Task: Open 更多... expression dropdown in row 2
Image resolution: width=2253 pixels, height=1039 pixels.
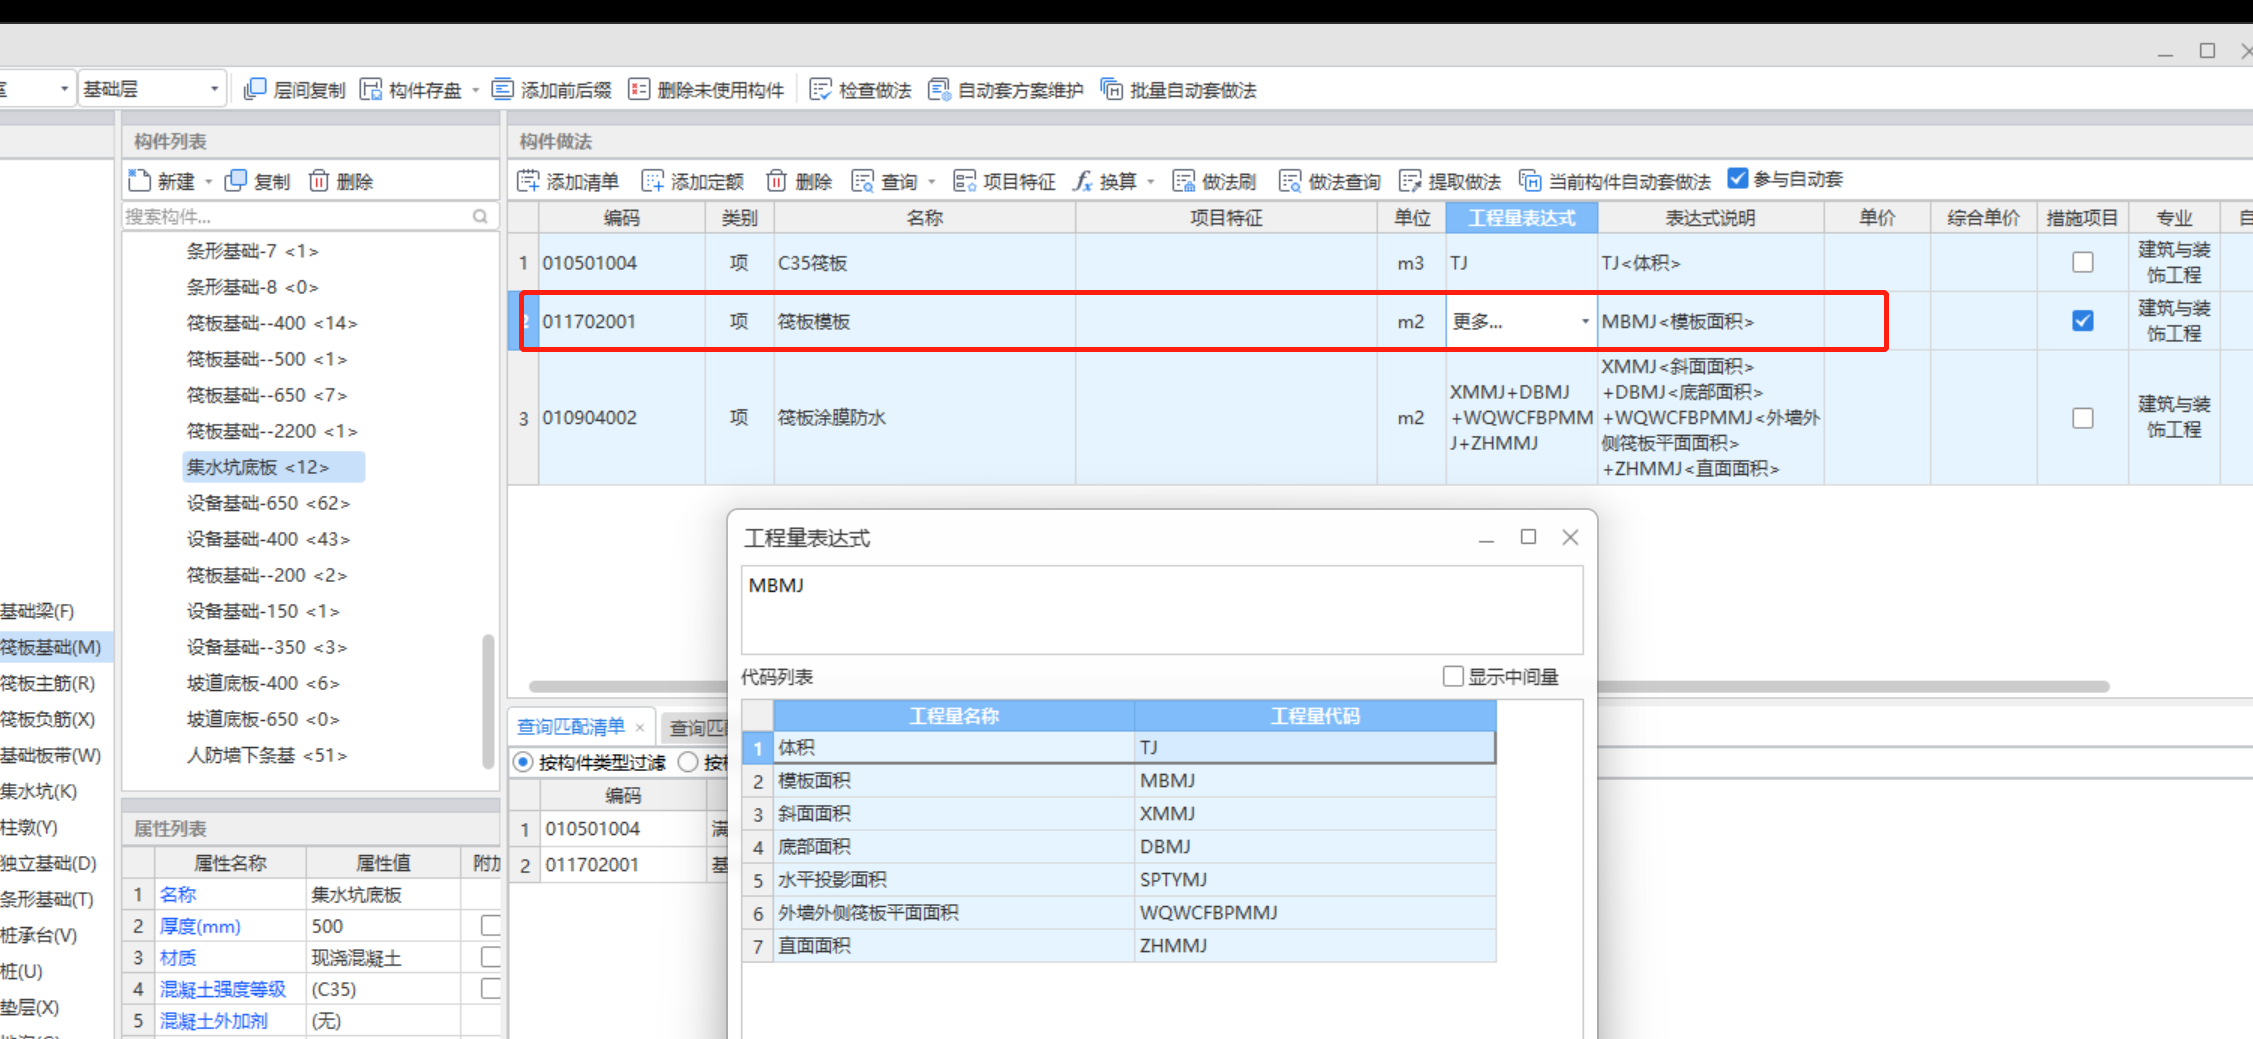Action: [x=1585, y=321]
